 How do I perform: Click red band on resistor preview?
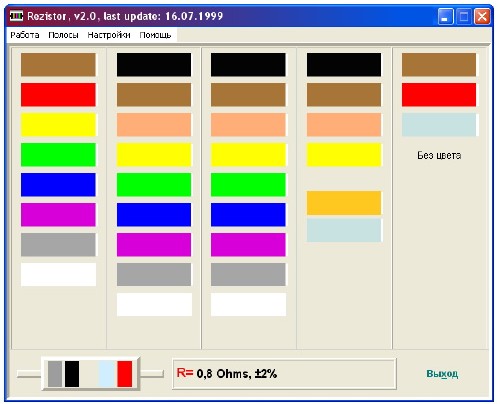125,374
